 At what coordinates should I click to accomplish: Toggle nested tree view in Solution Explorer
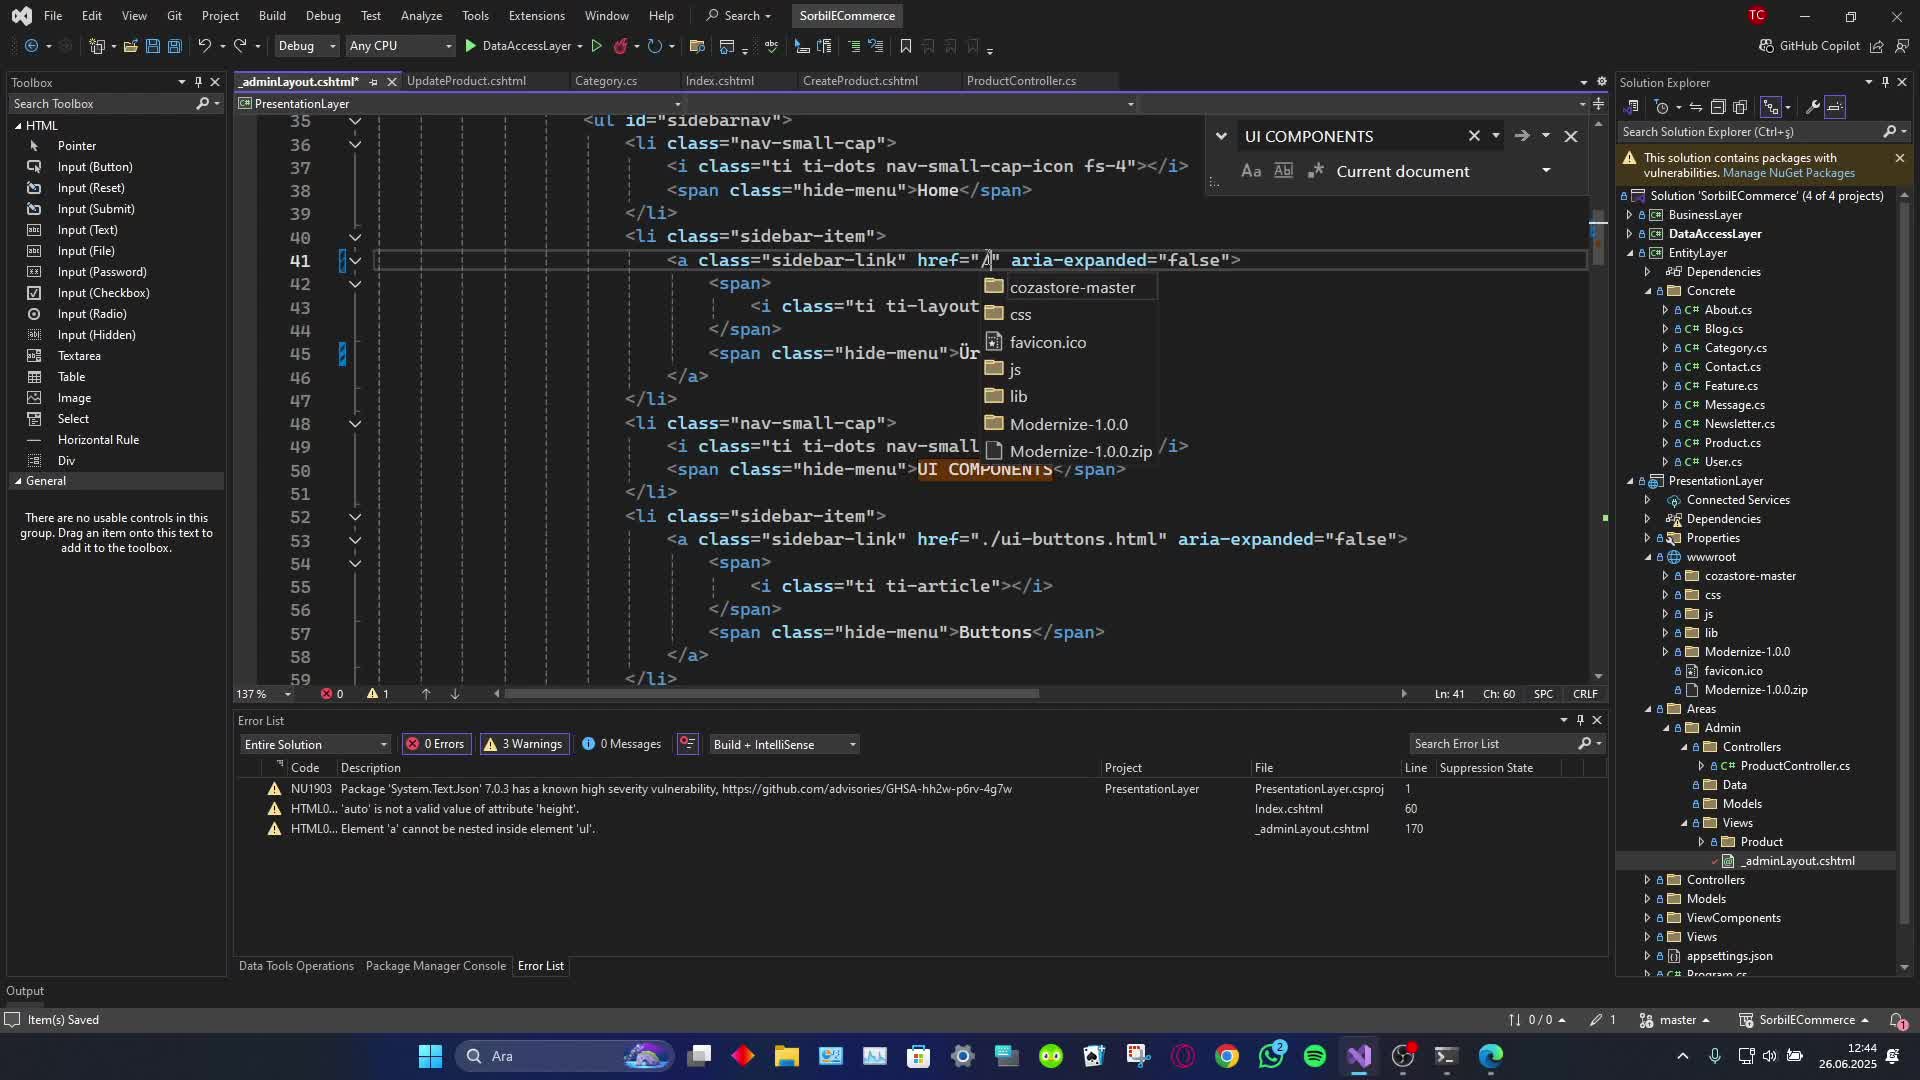click(1770, 107)
